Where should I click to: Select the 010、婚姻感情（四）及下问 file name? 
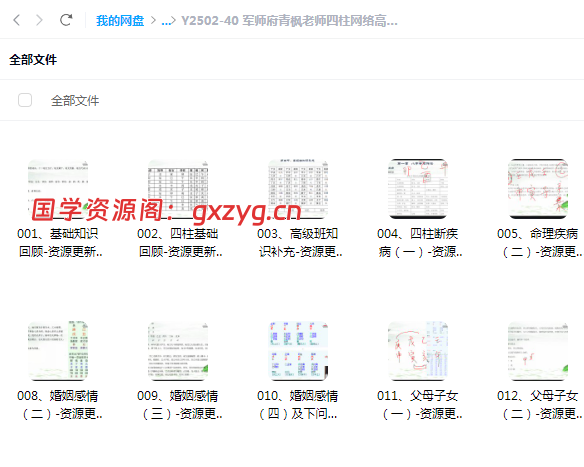click(x=298, y=405)
